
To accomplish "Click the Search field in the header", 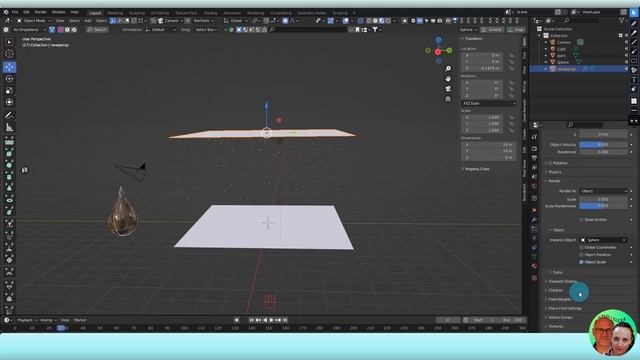I will (x=97, y=30).
